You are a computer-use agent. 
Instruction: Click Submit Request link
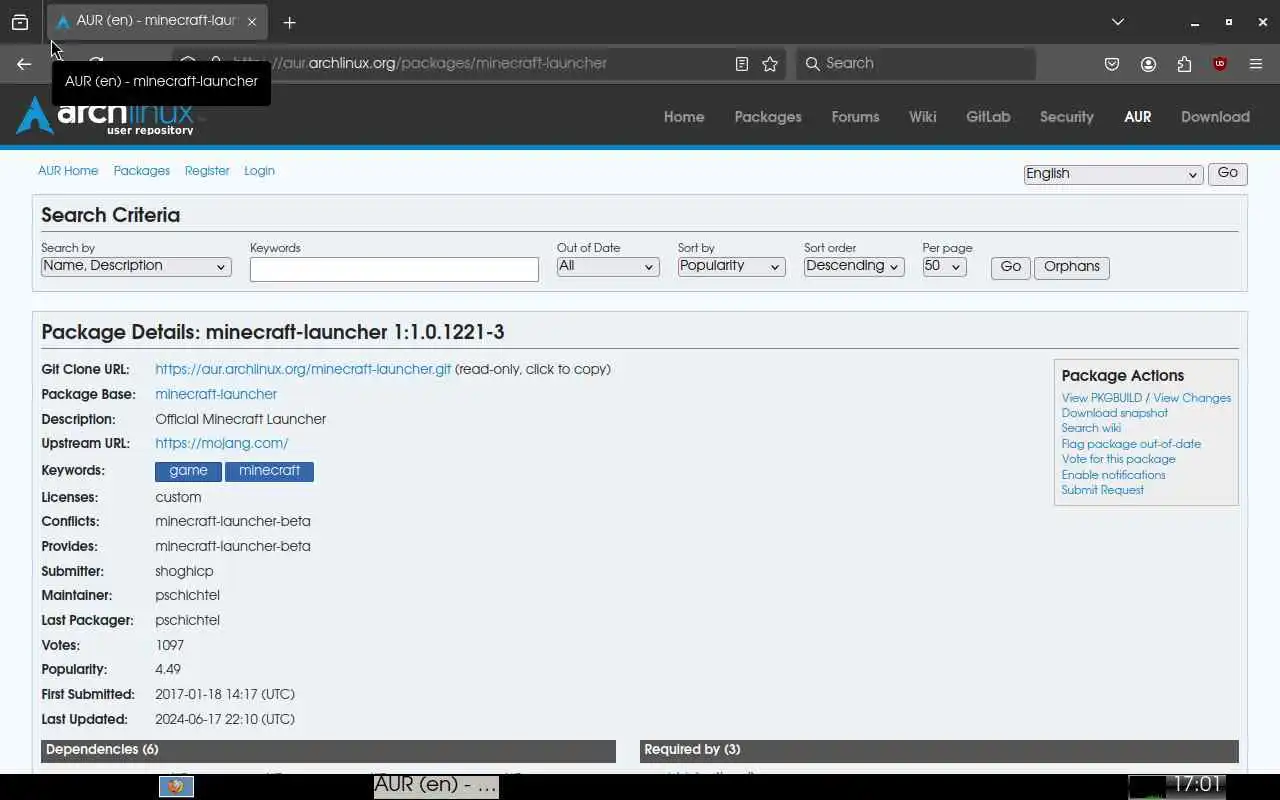(x=1102, y=490)
